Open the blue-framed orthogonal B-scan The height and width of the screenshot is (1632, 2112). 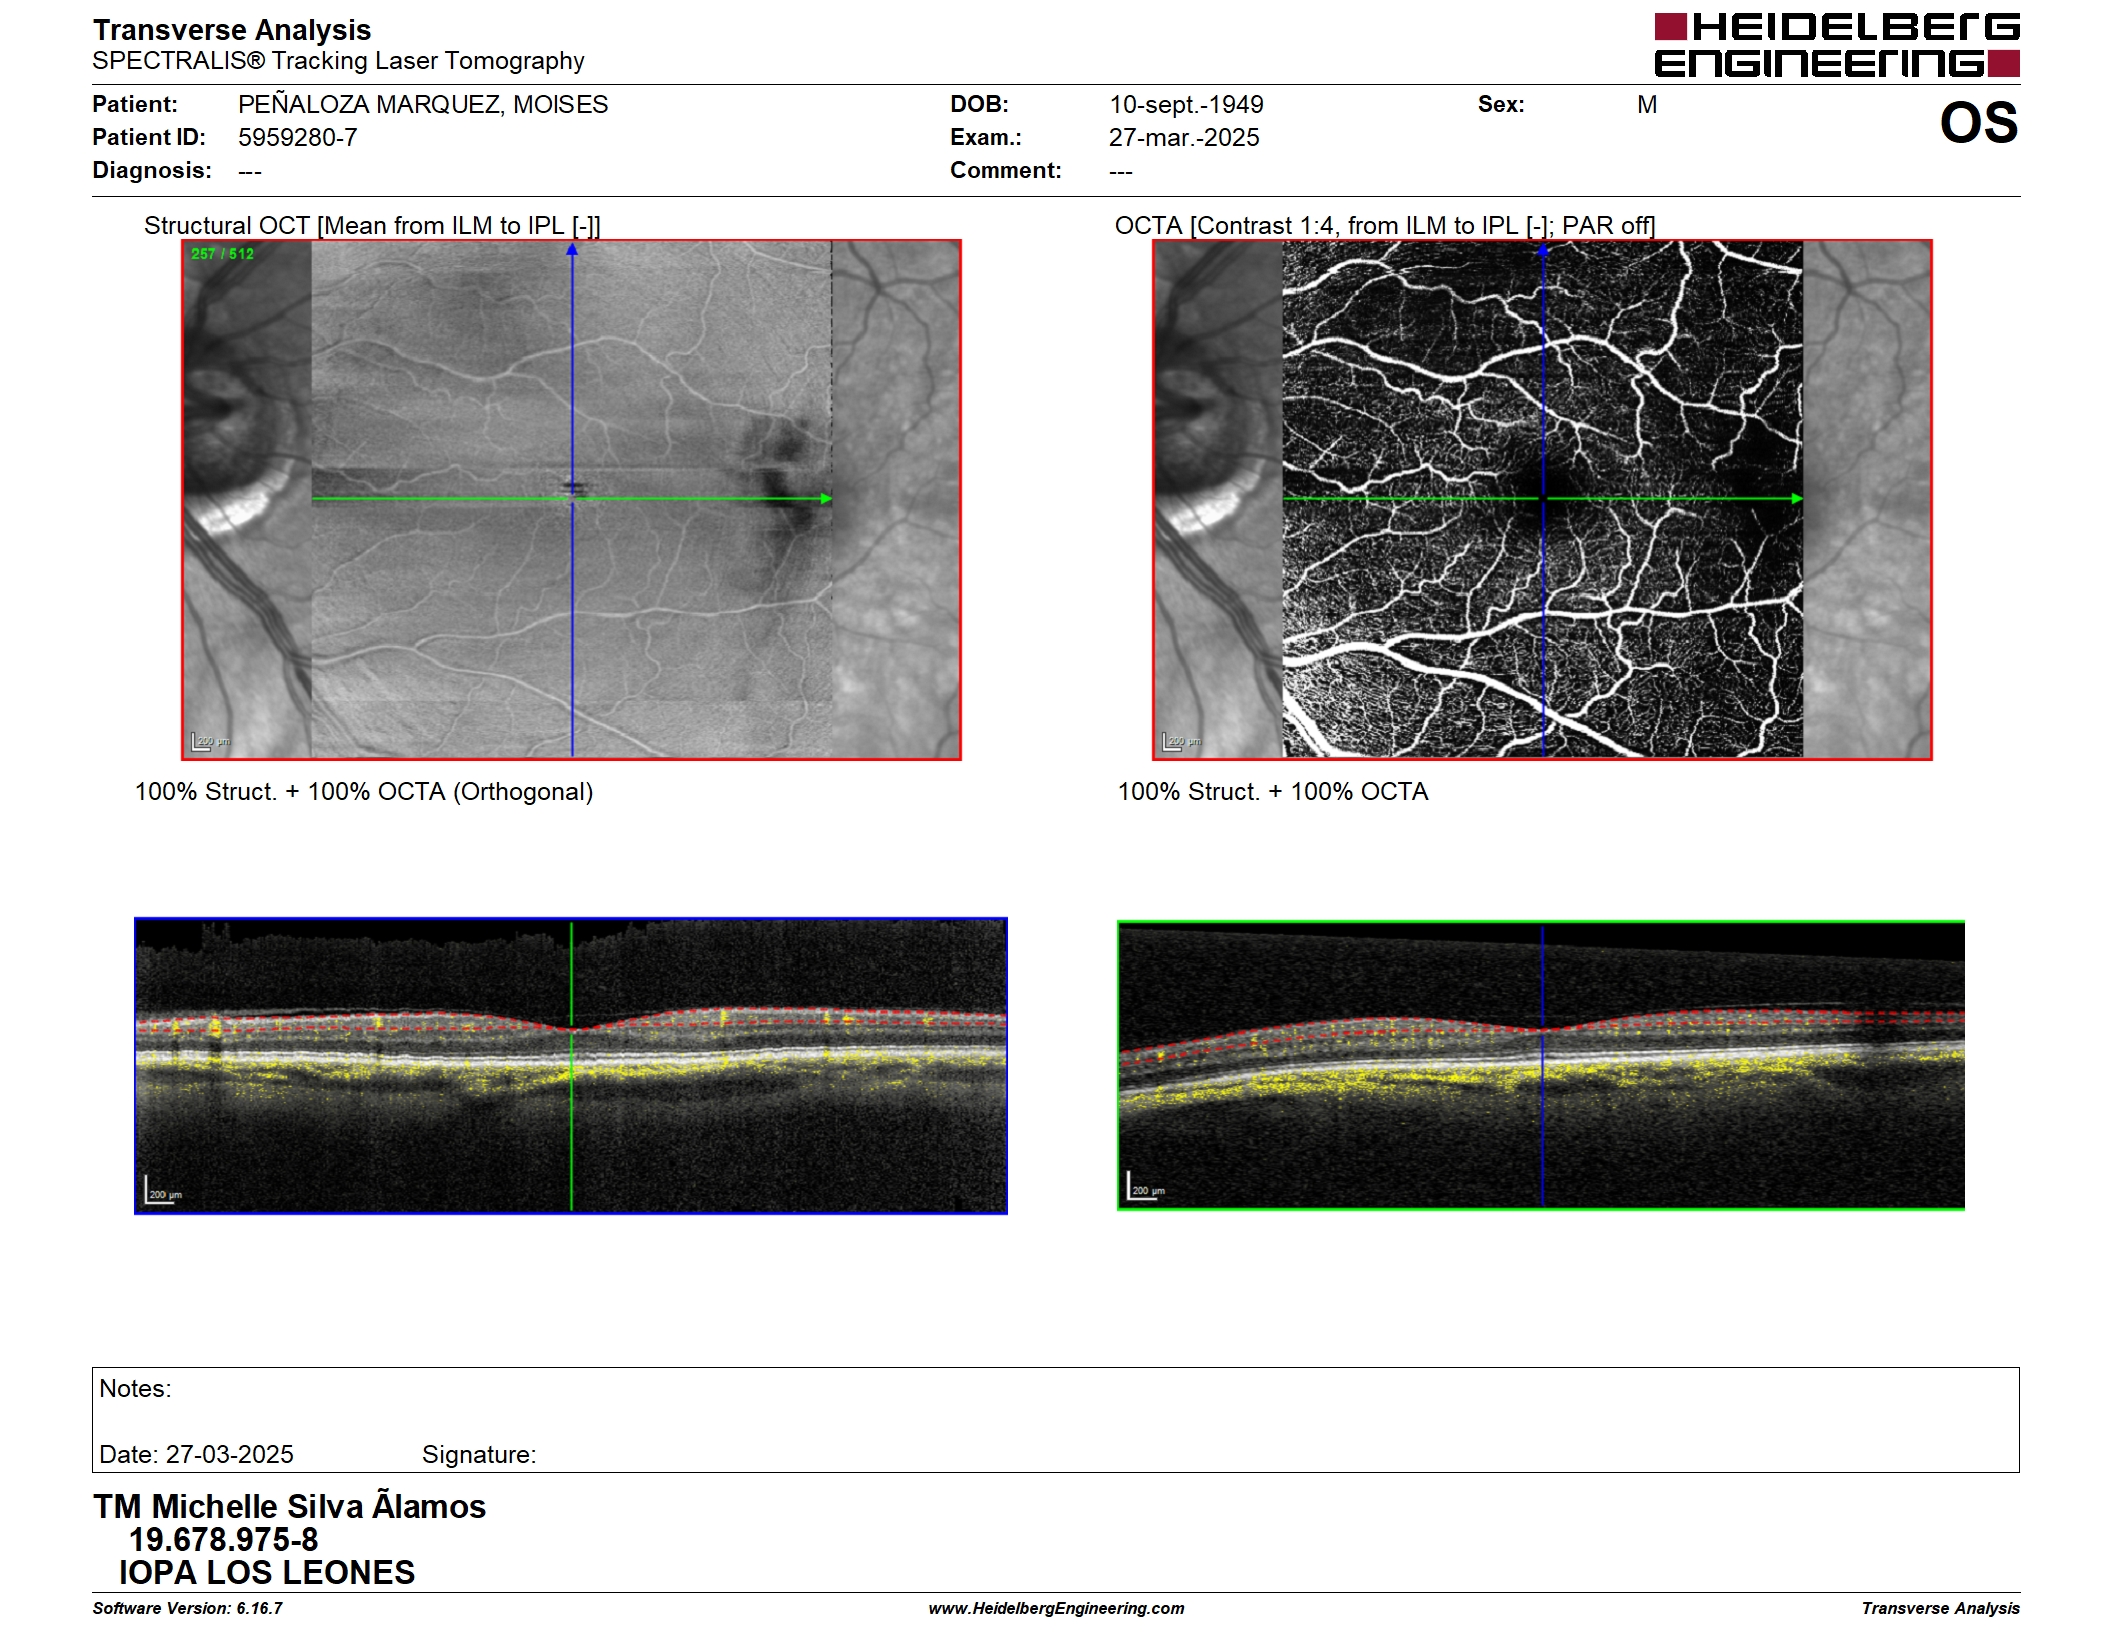[571, 1066]
